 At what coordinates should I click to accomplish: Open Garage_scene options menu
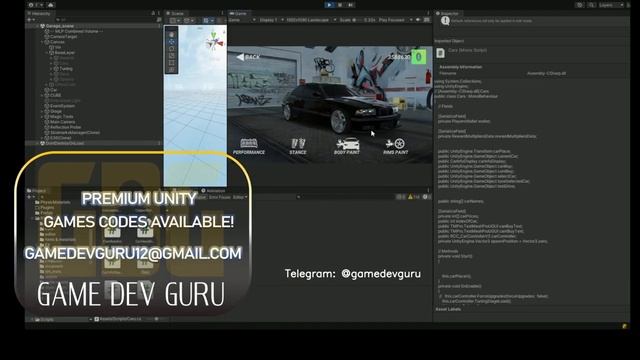pyautogui.click(x=159, y=26)
